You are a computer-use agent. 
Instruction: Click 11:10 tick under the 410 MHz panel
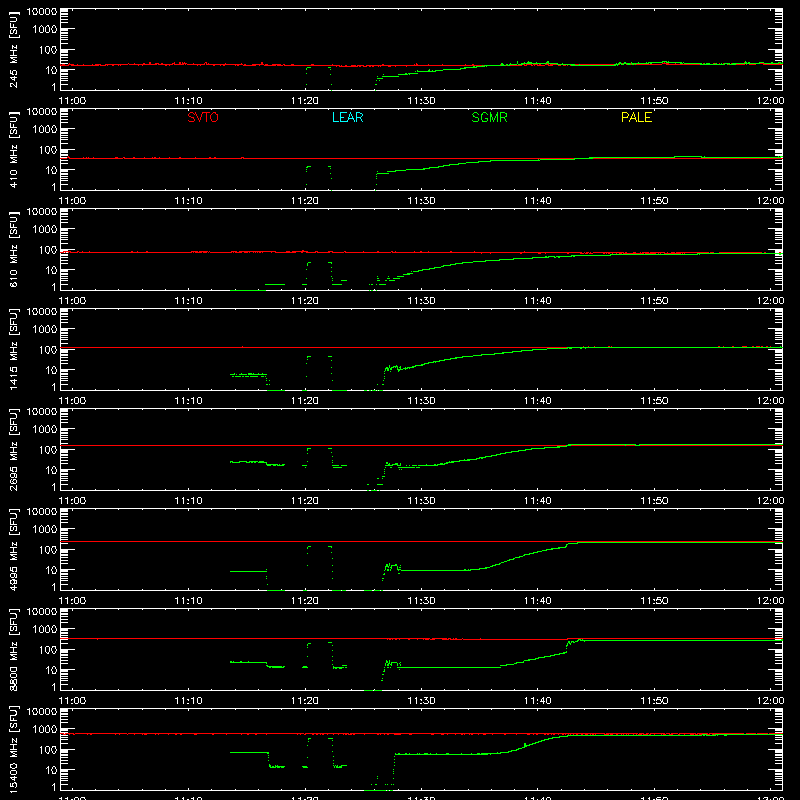tap(189, 201)
